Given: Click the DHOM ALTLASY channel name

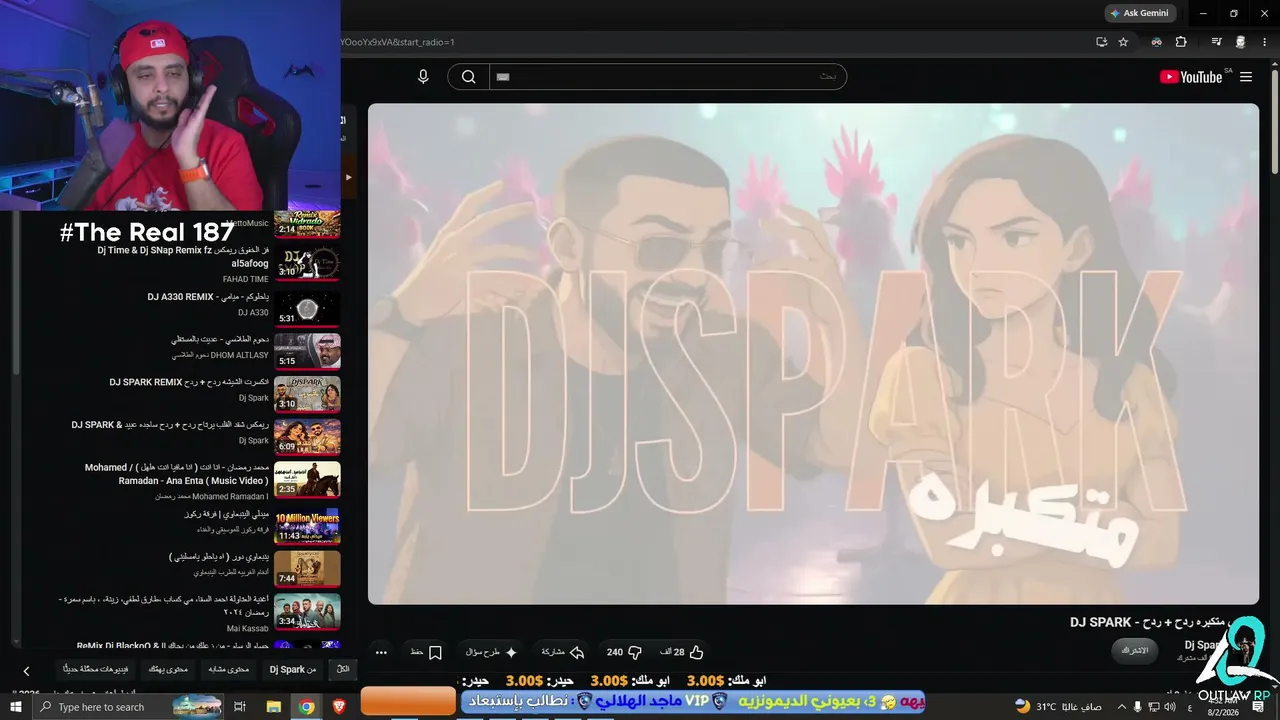Looking at the screenshot, I should (220, 355).
